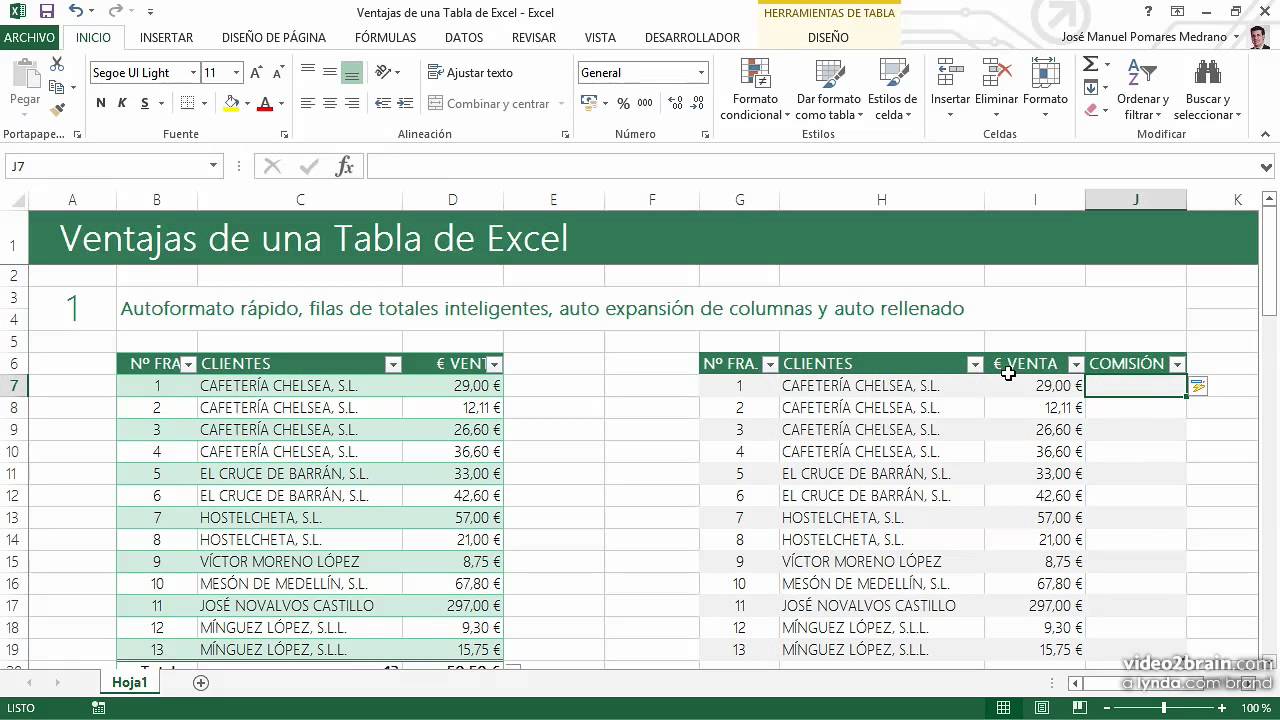Viewport: 1280px width, 720px height.
Task: Click the insert function fx icon
Action: click(344, 166)
